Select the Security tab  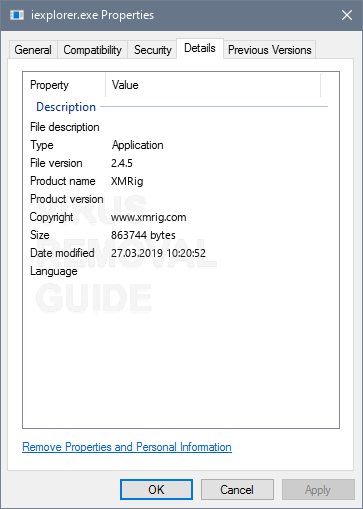(152, 50)
